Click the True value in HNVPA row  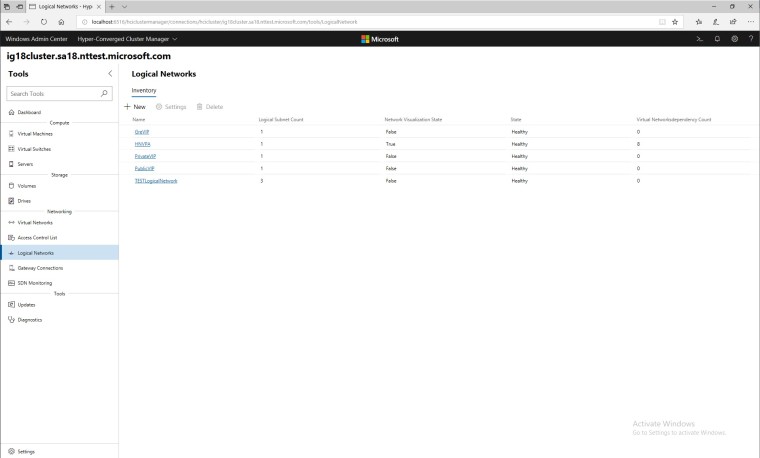[x=391, y=144]
